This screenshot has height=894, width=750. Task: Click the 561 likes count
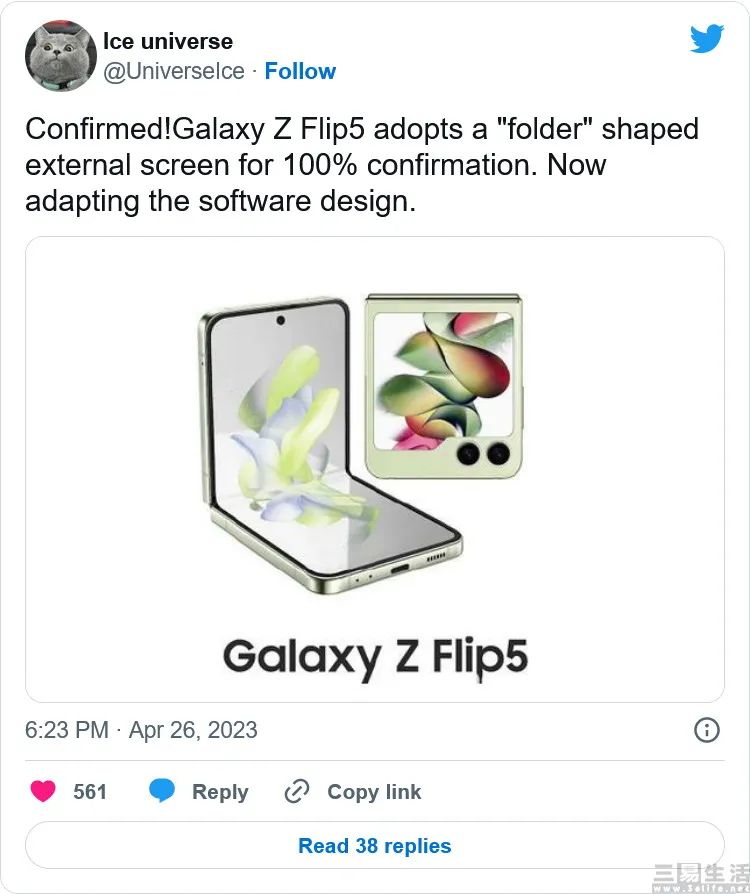[x=90, y=792]
